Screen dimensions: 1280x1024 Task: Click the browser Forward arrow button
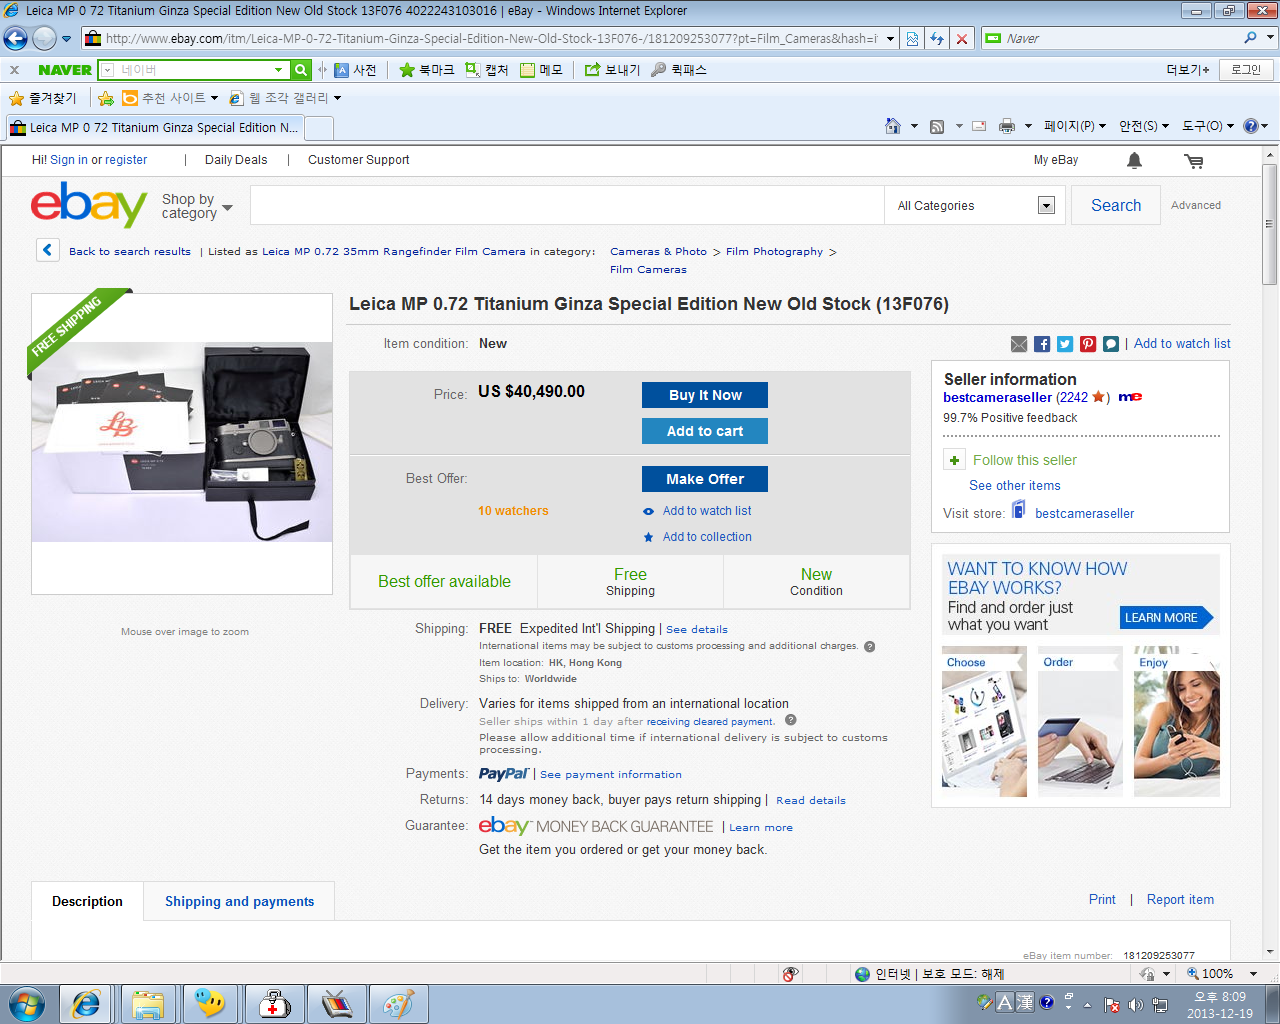[44, 39]
